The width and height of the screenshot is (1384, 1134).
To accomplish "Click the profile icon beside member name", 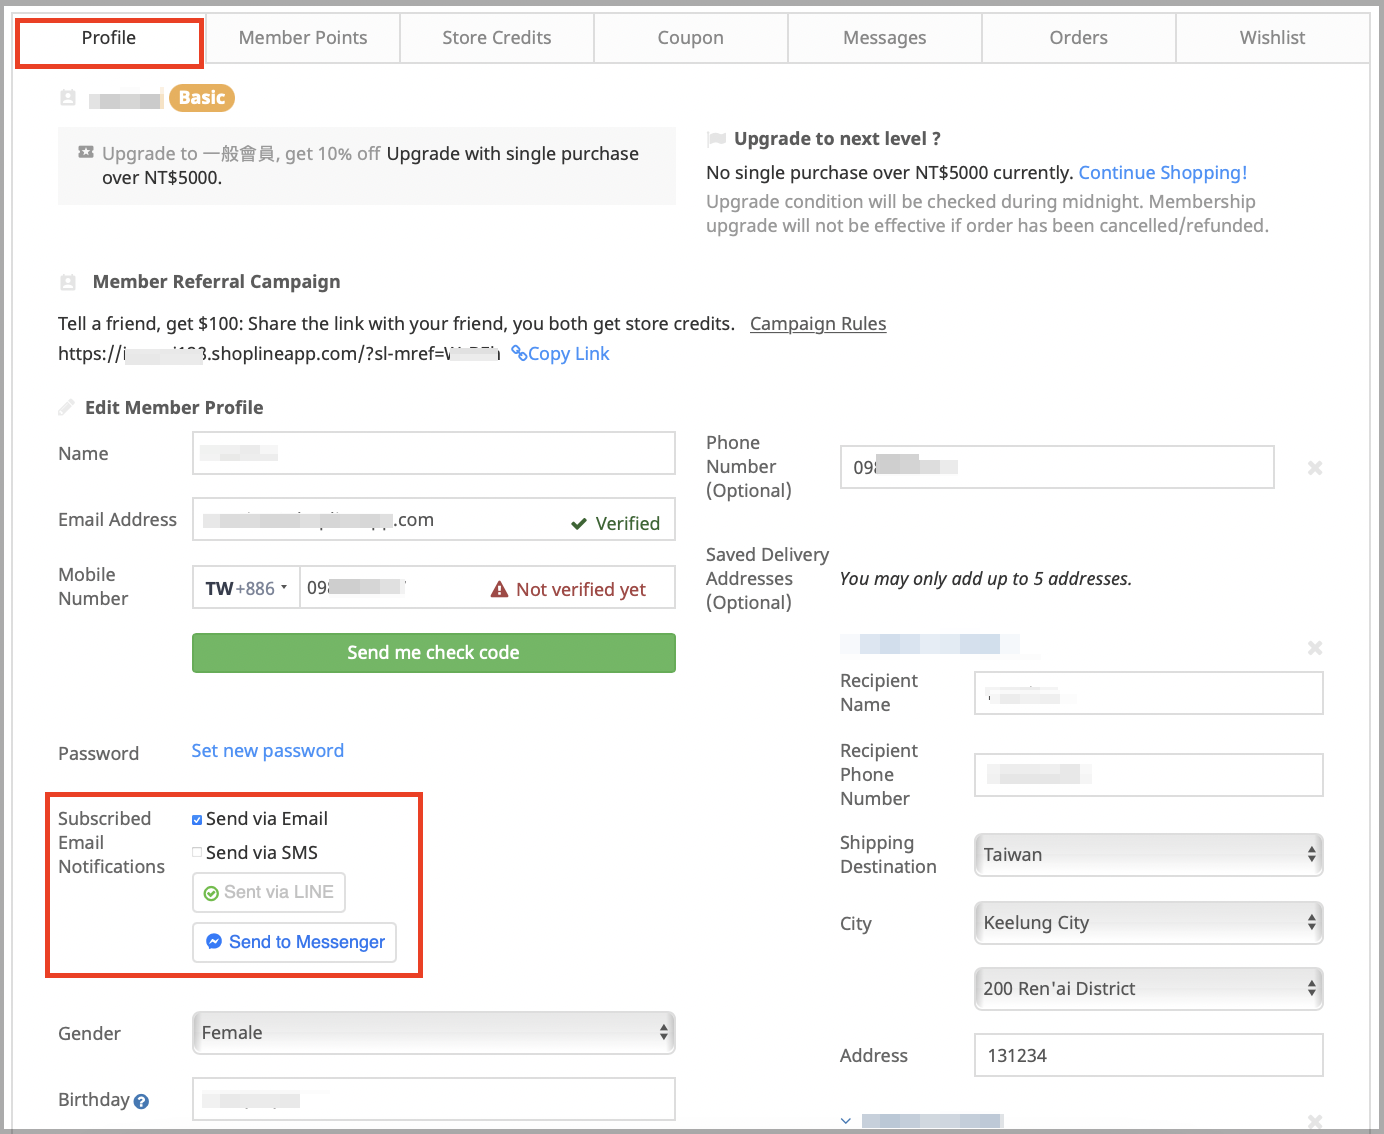I will [x=68, y=98].
